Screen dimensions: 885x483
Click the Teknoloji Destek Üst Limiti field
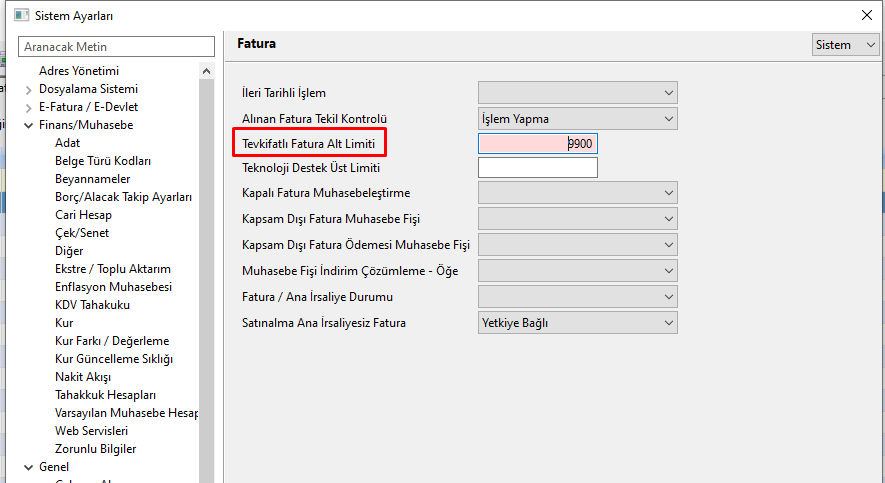pos(537,168)
